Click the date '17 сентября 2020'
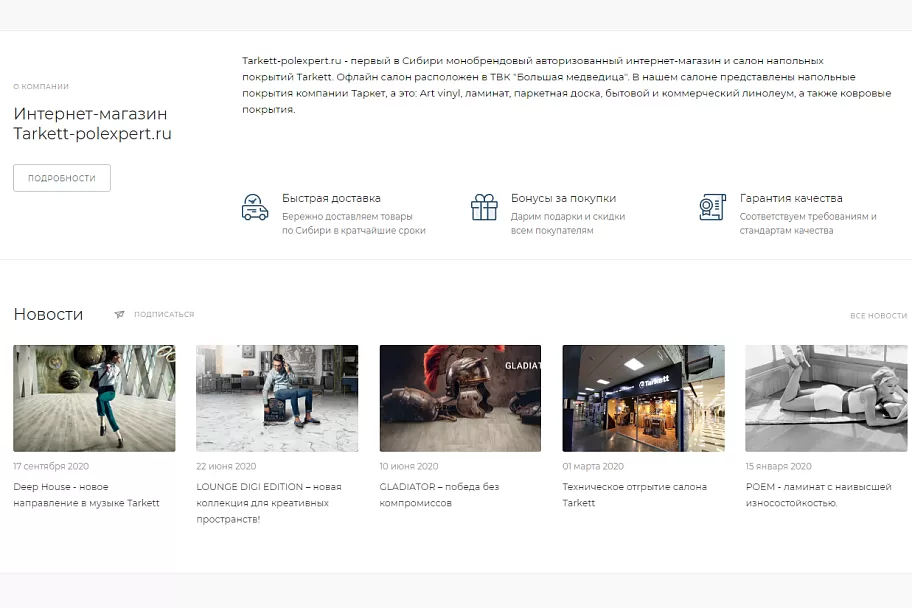 pos(51,466)
